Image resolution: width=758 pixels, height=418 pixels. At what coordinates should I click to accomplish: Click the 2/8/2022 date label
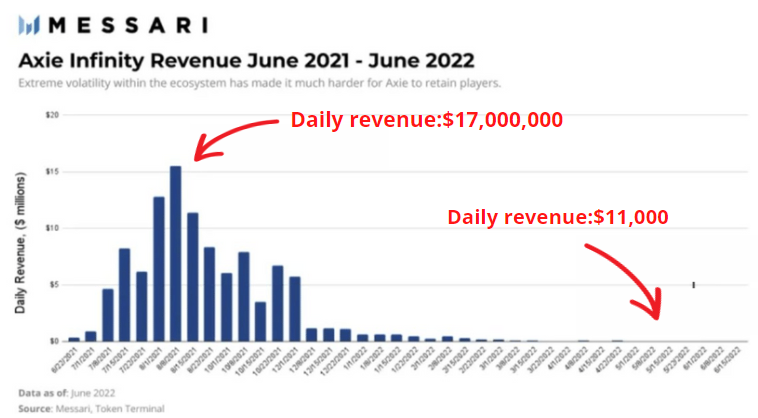coord(441,358)
